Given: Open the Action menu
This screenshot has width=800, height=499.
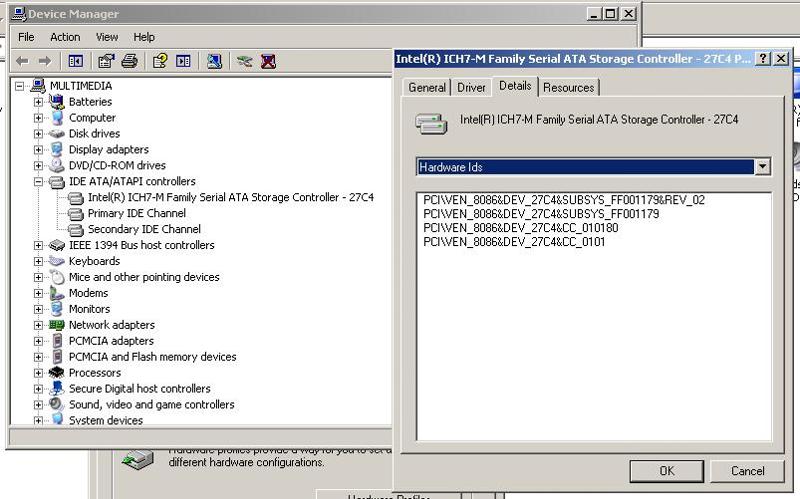Looking at the screenshot, I should point(65,37).
